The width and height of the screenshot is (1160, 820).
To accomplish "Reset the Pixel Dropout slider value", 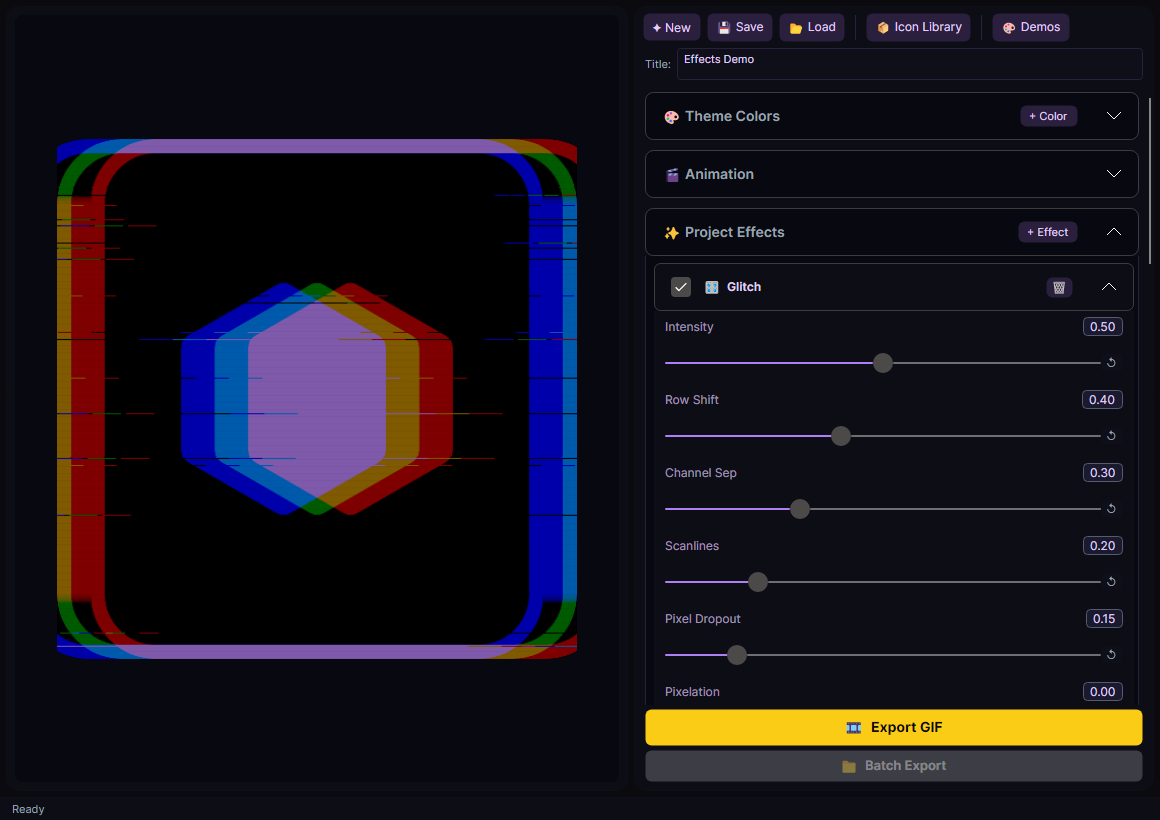I will click(1111, 655).
